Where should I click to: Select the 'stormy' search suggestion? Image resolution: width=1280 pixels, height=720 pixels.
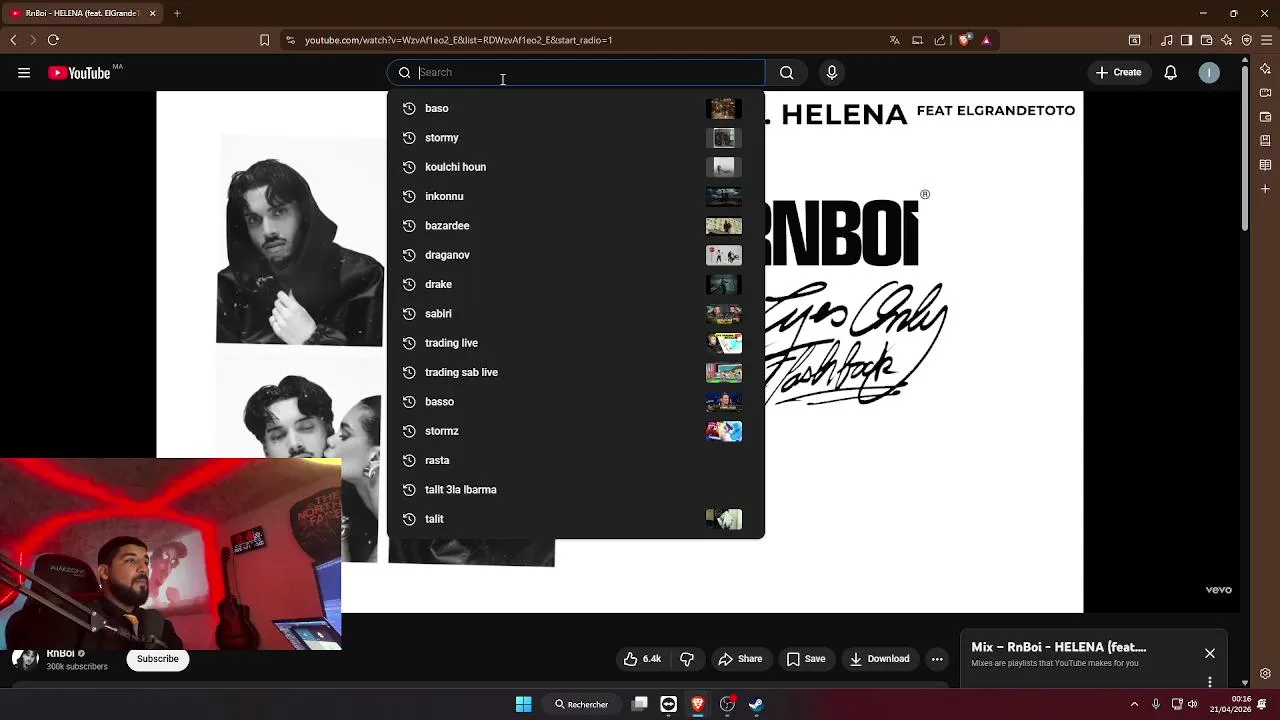click(x=576, y=137)
